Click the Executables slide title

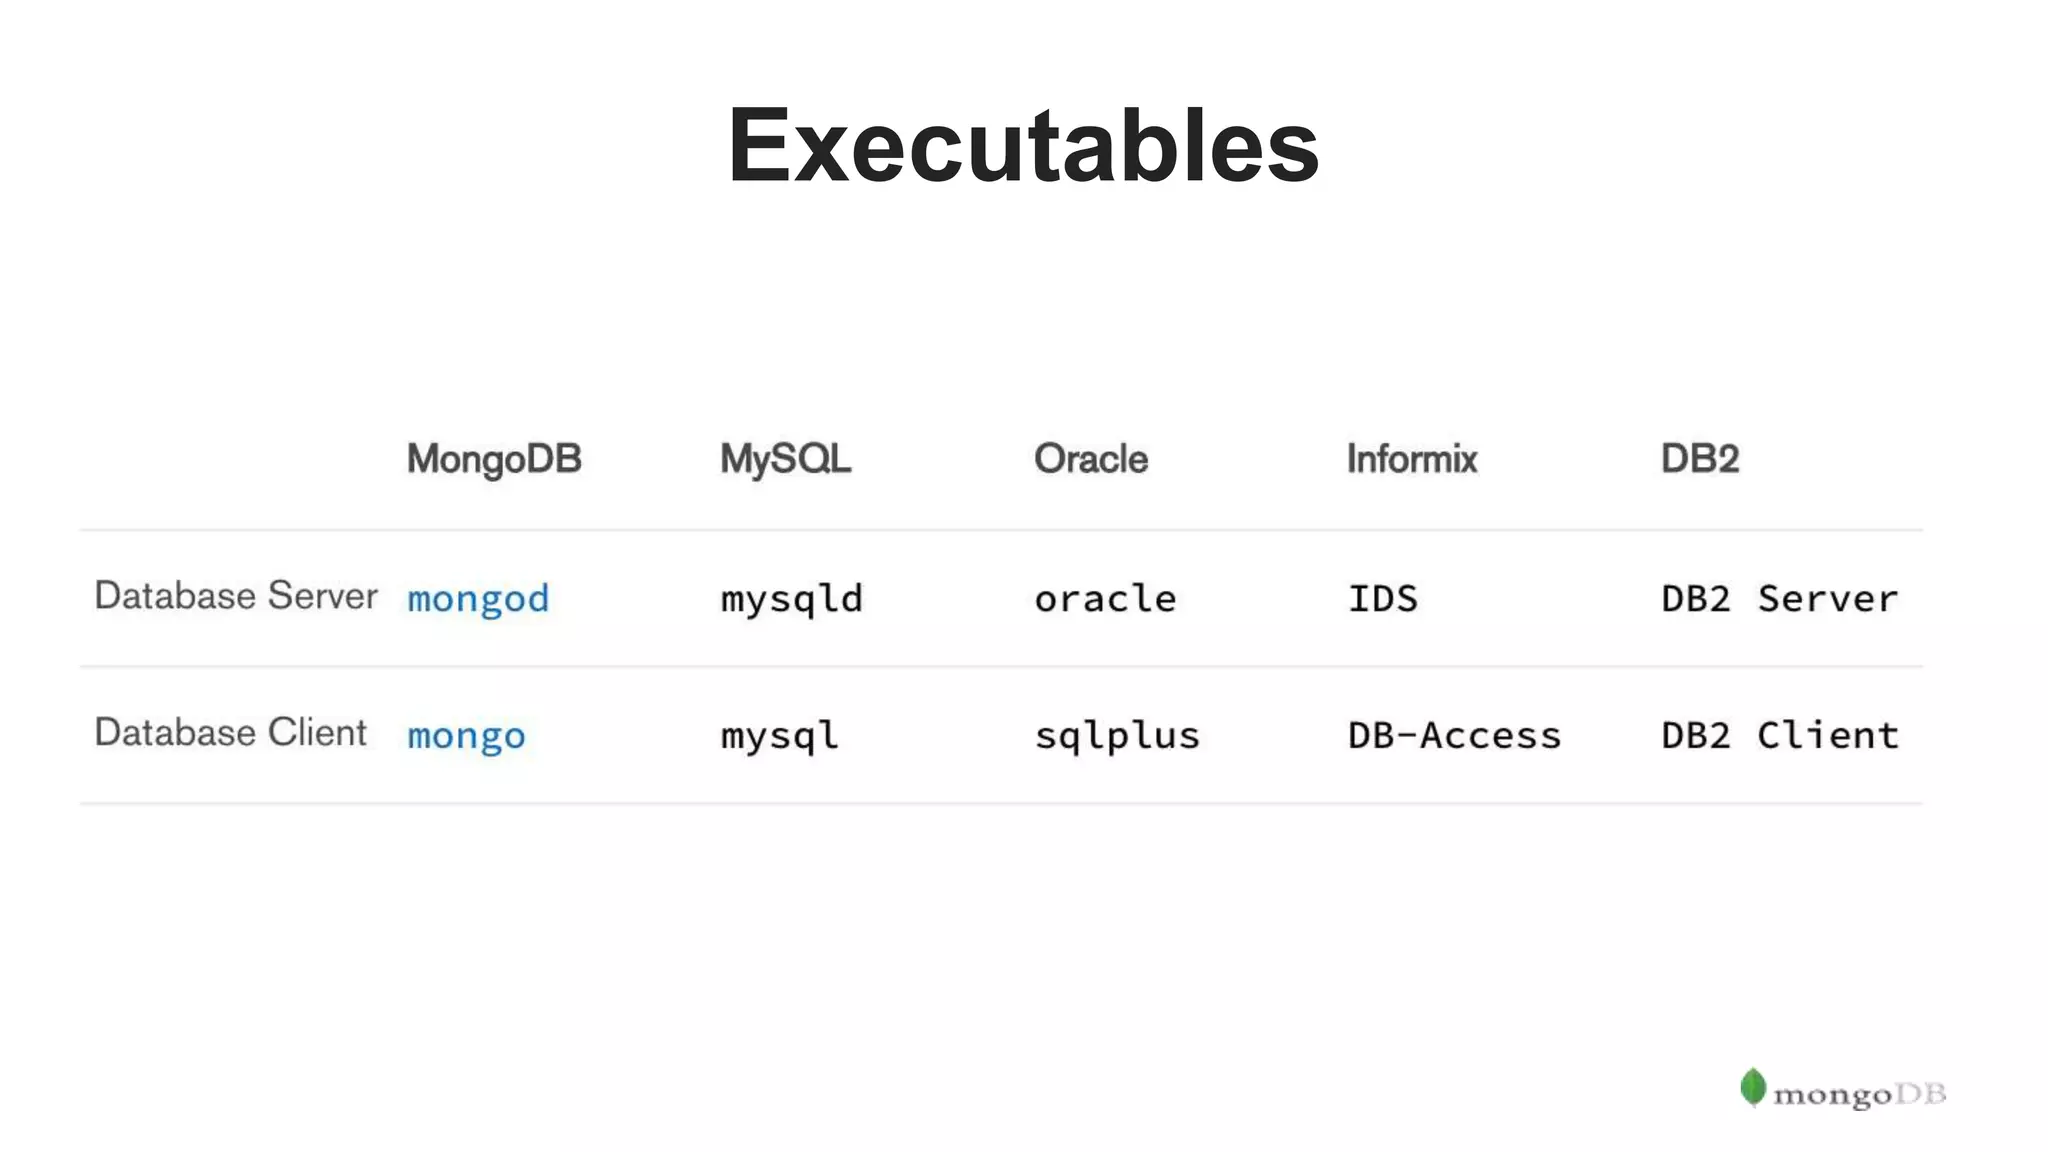1023,146
